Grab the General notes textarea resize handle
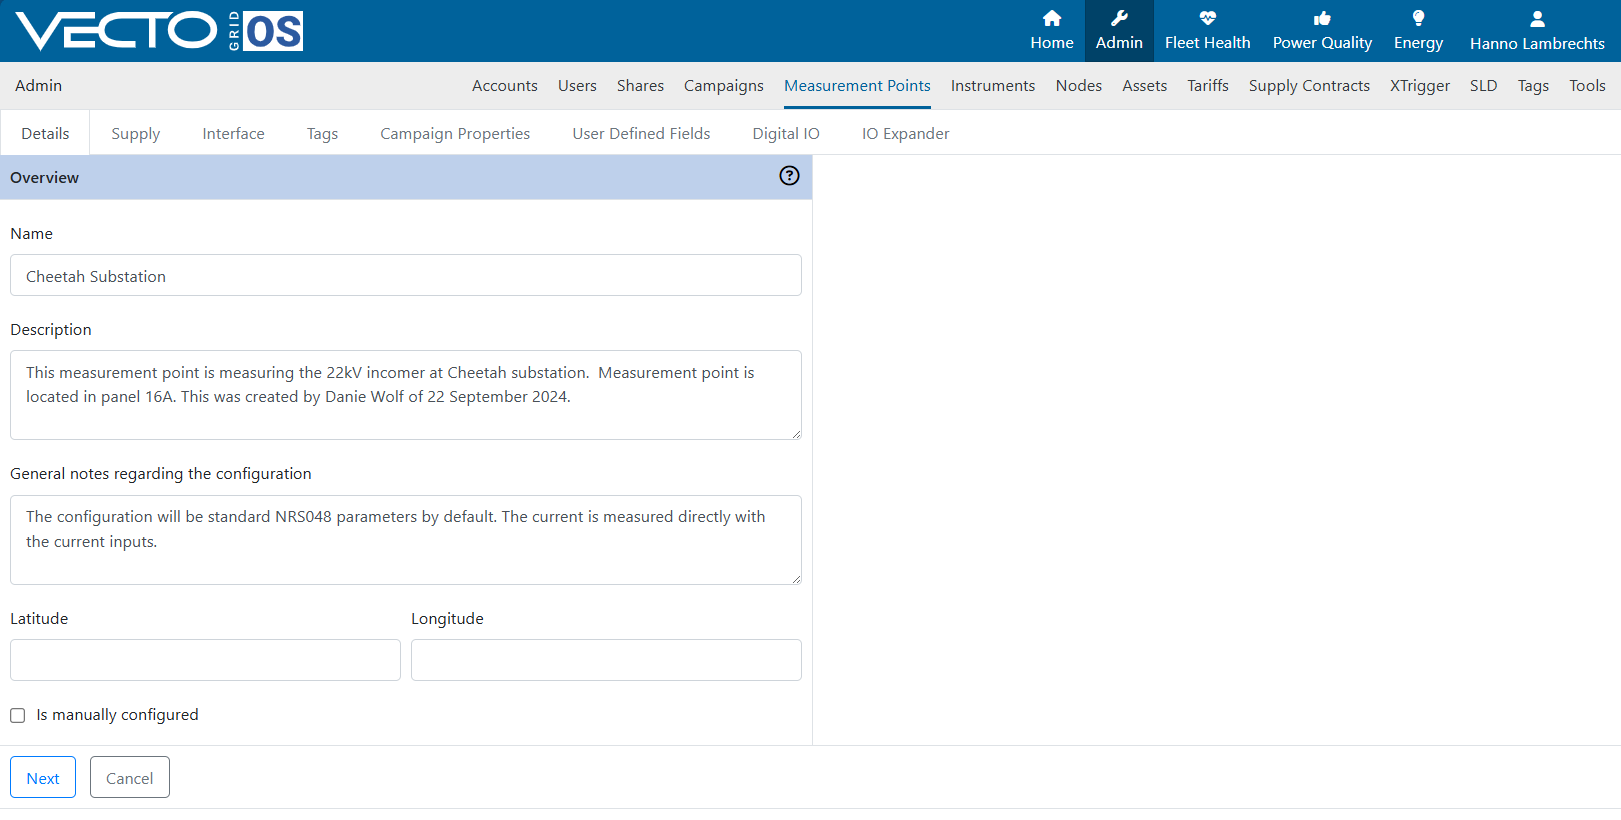 (796, 579)
